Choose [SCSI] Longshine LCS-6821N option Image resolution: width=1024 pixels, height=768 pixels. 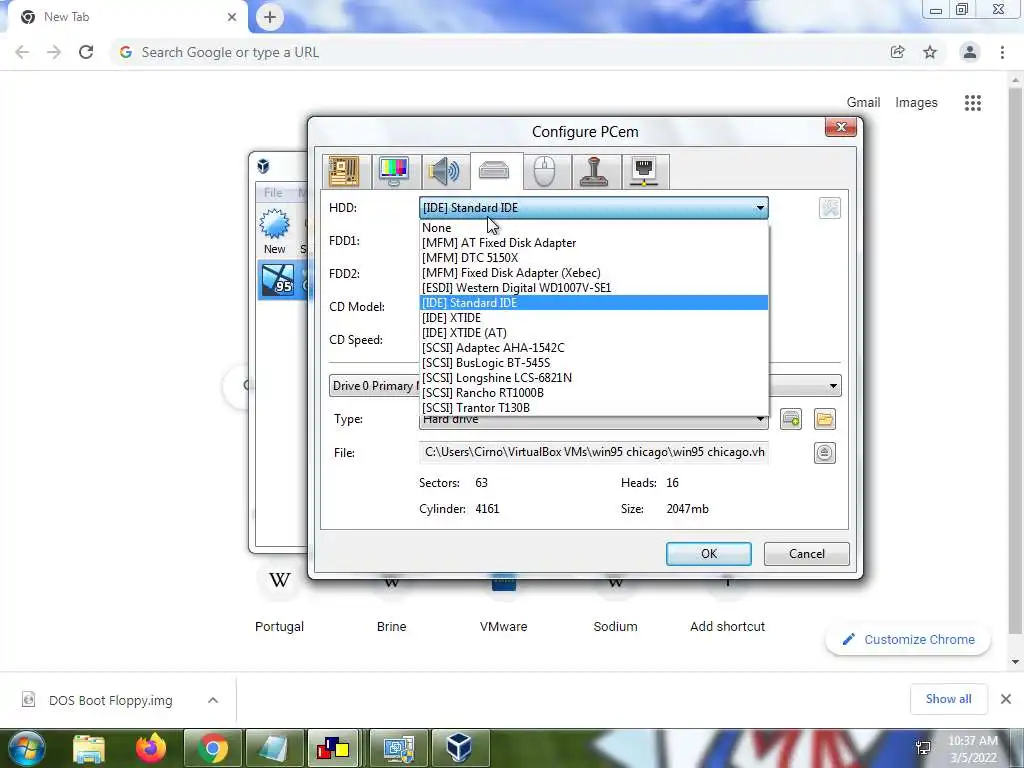(x=594, y=378)
